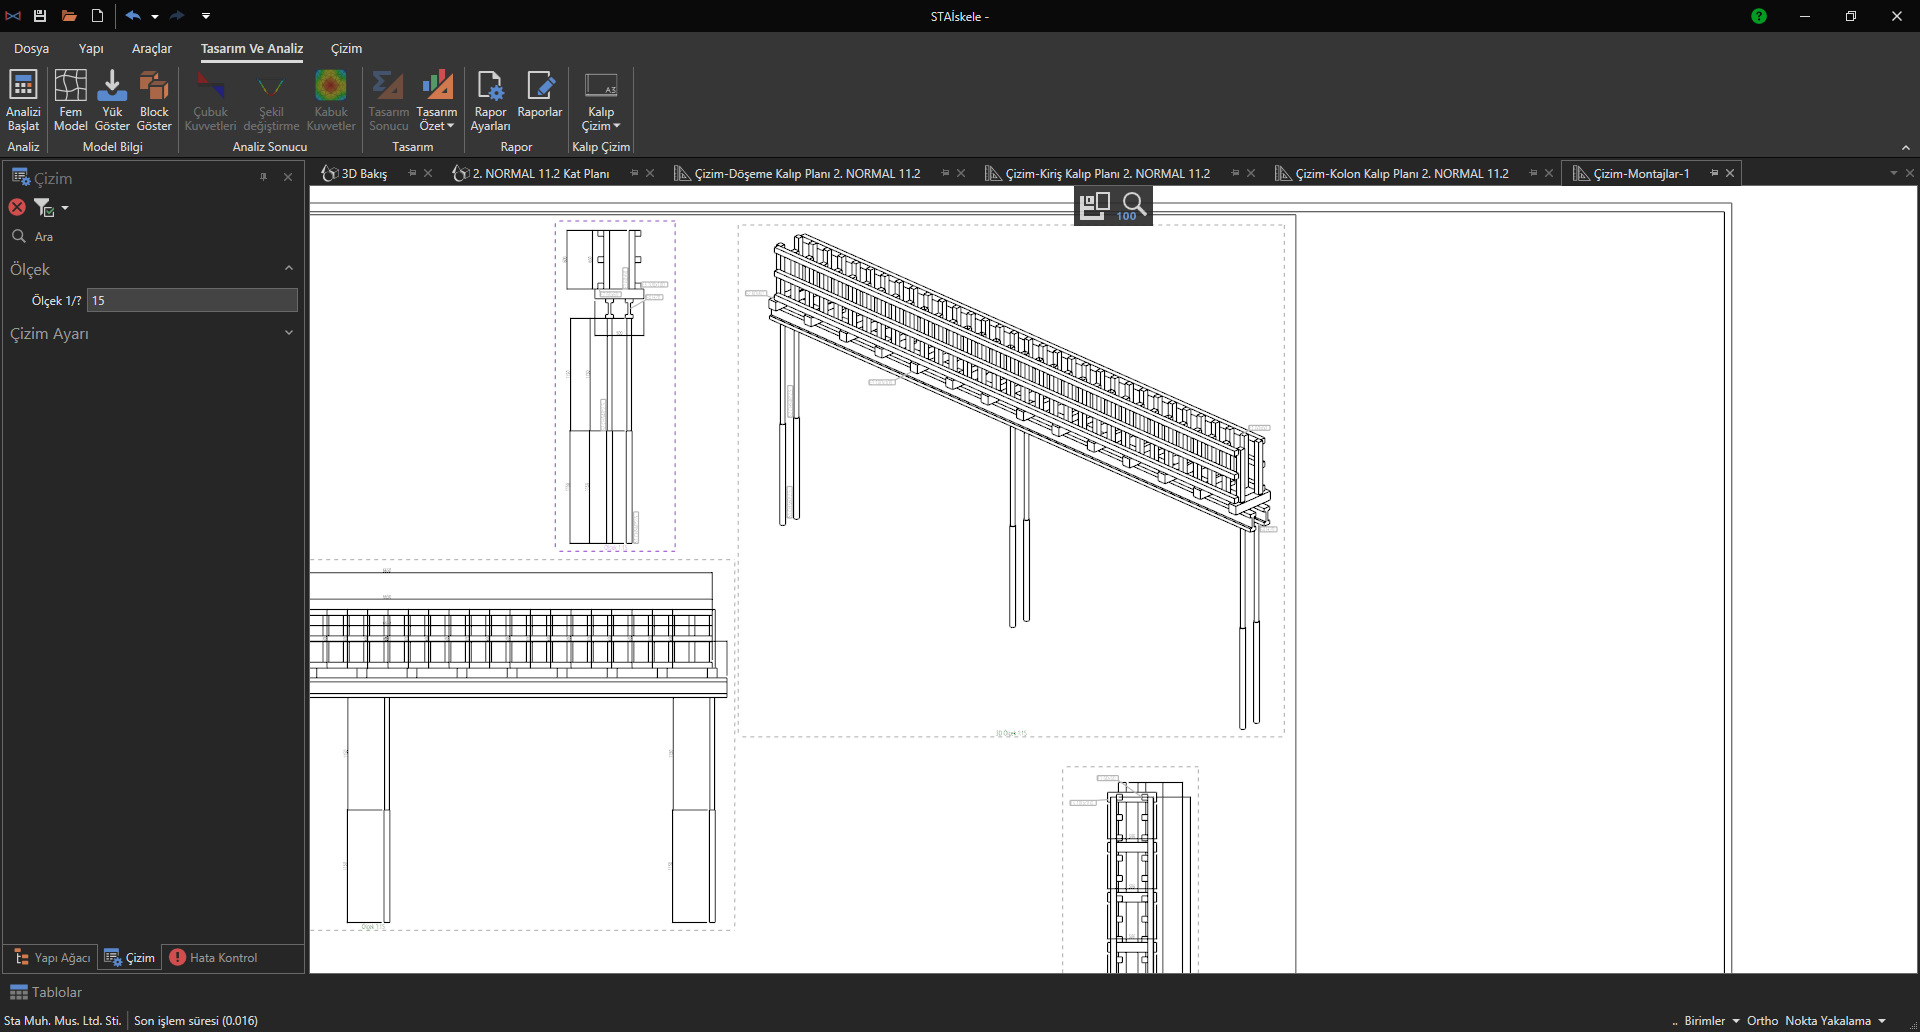Pin the Çizim side panel
The height and width of the screenshot is (1032, 1920).
(264, 177)
